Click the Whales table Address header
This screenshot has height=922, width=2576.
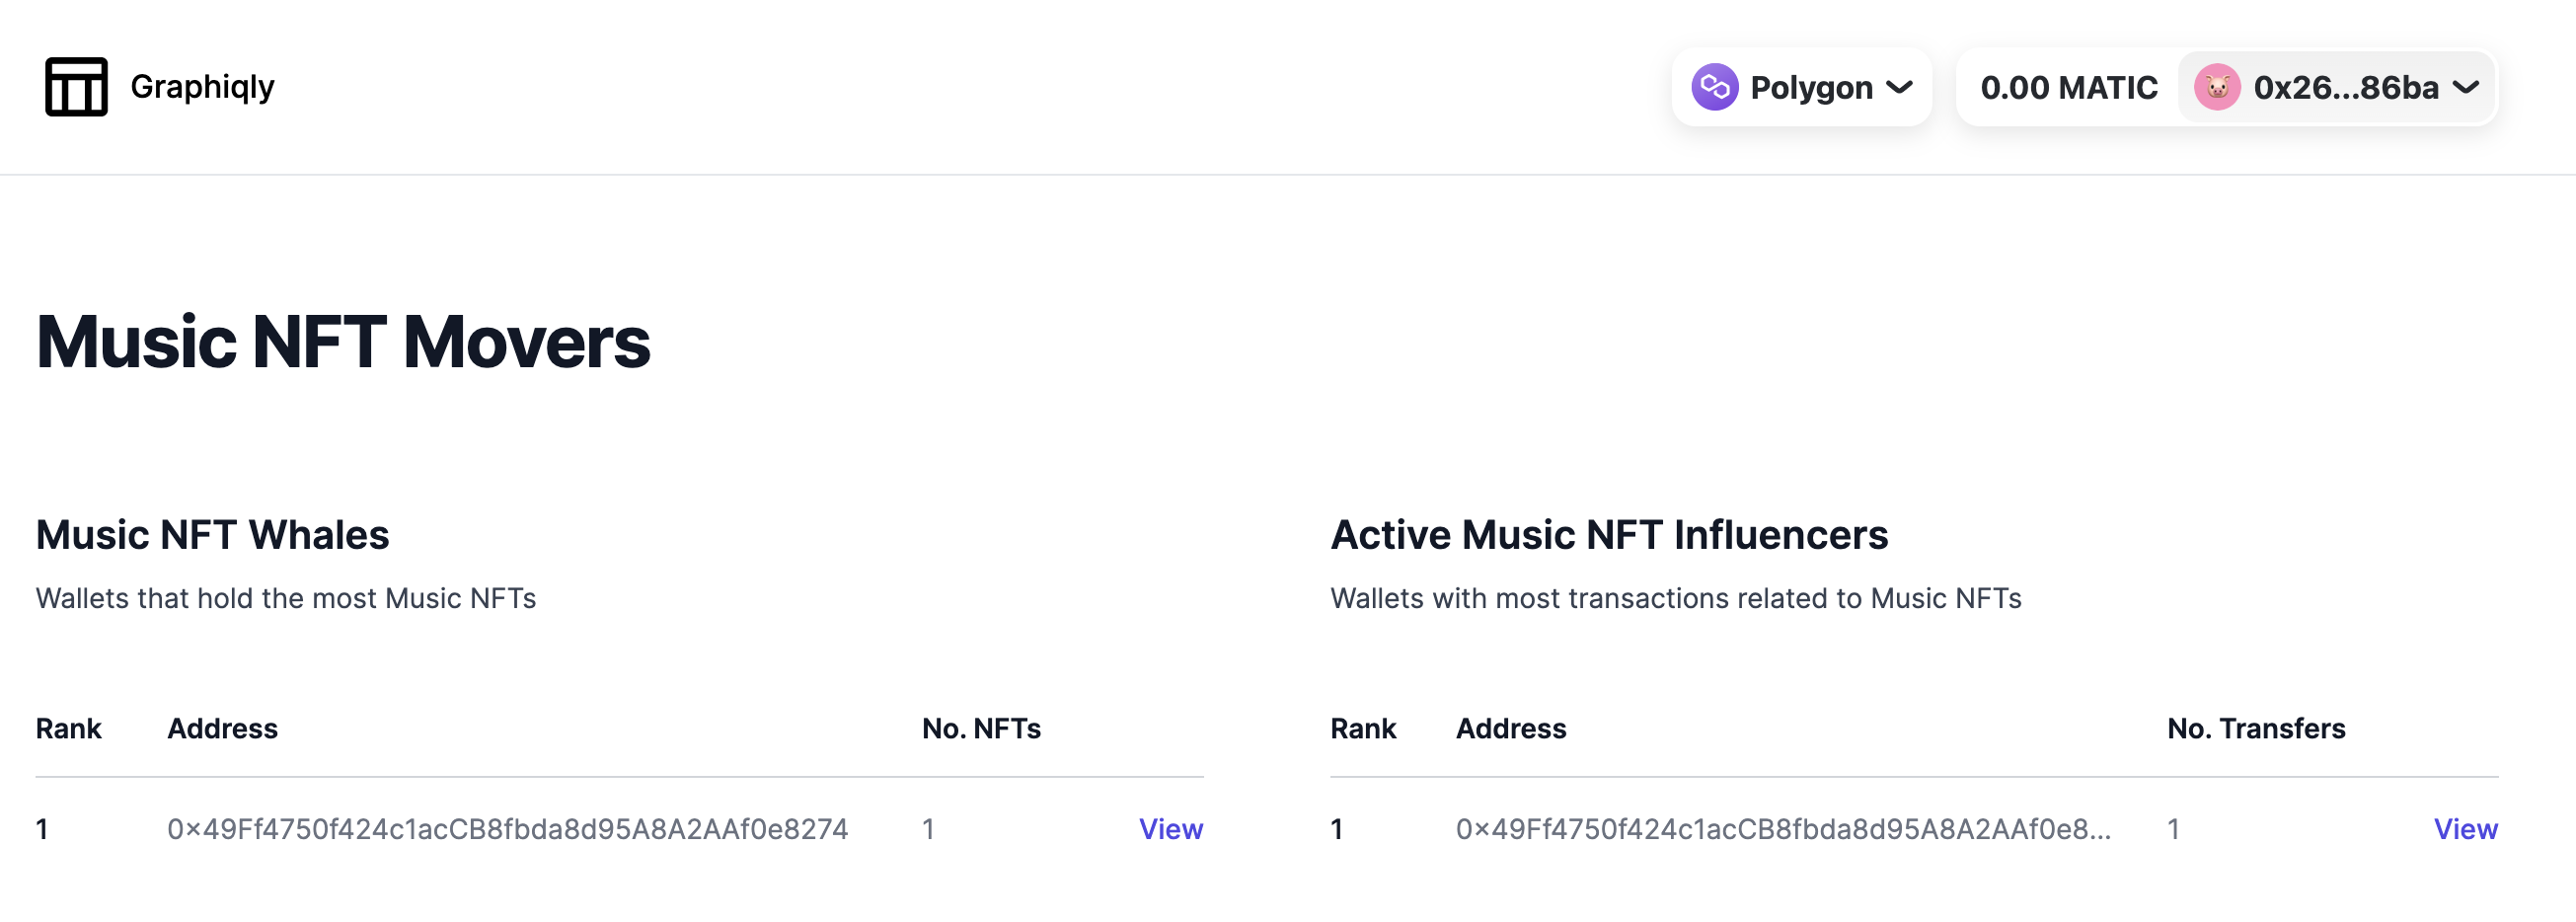(222, 729)
